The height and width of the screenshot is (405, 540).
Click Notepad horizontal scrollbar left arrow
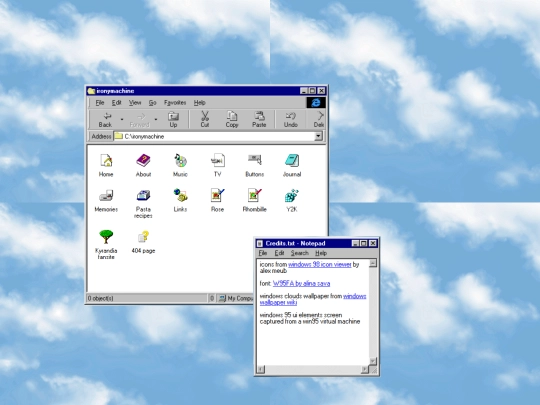pyautogui.click(x=261, y=370)
